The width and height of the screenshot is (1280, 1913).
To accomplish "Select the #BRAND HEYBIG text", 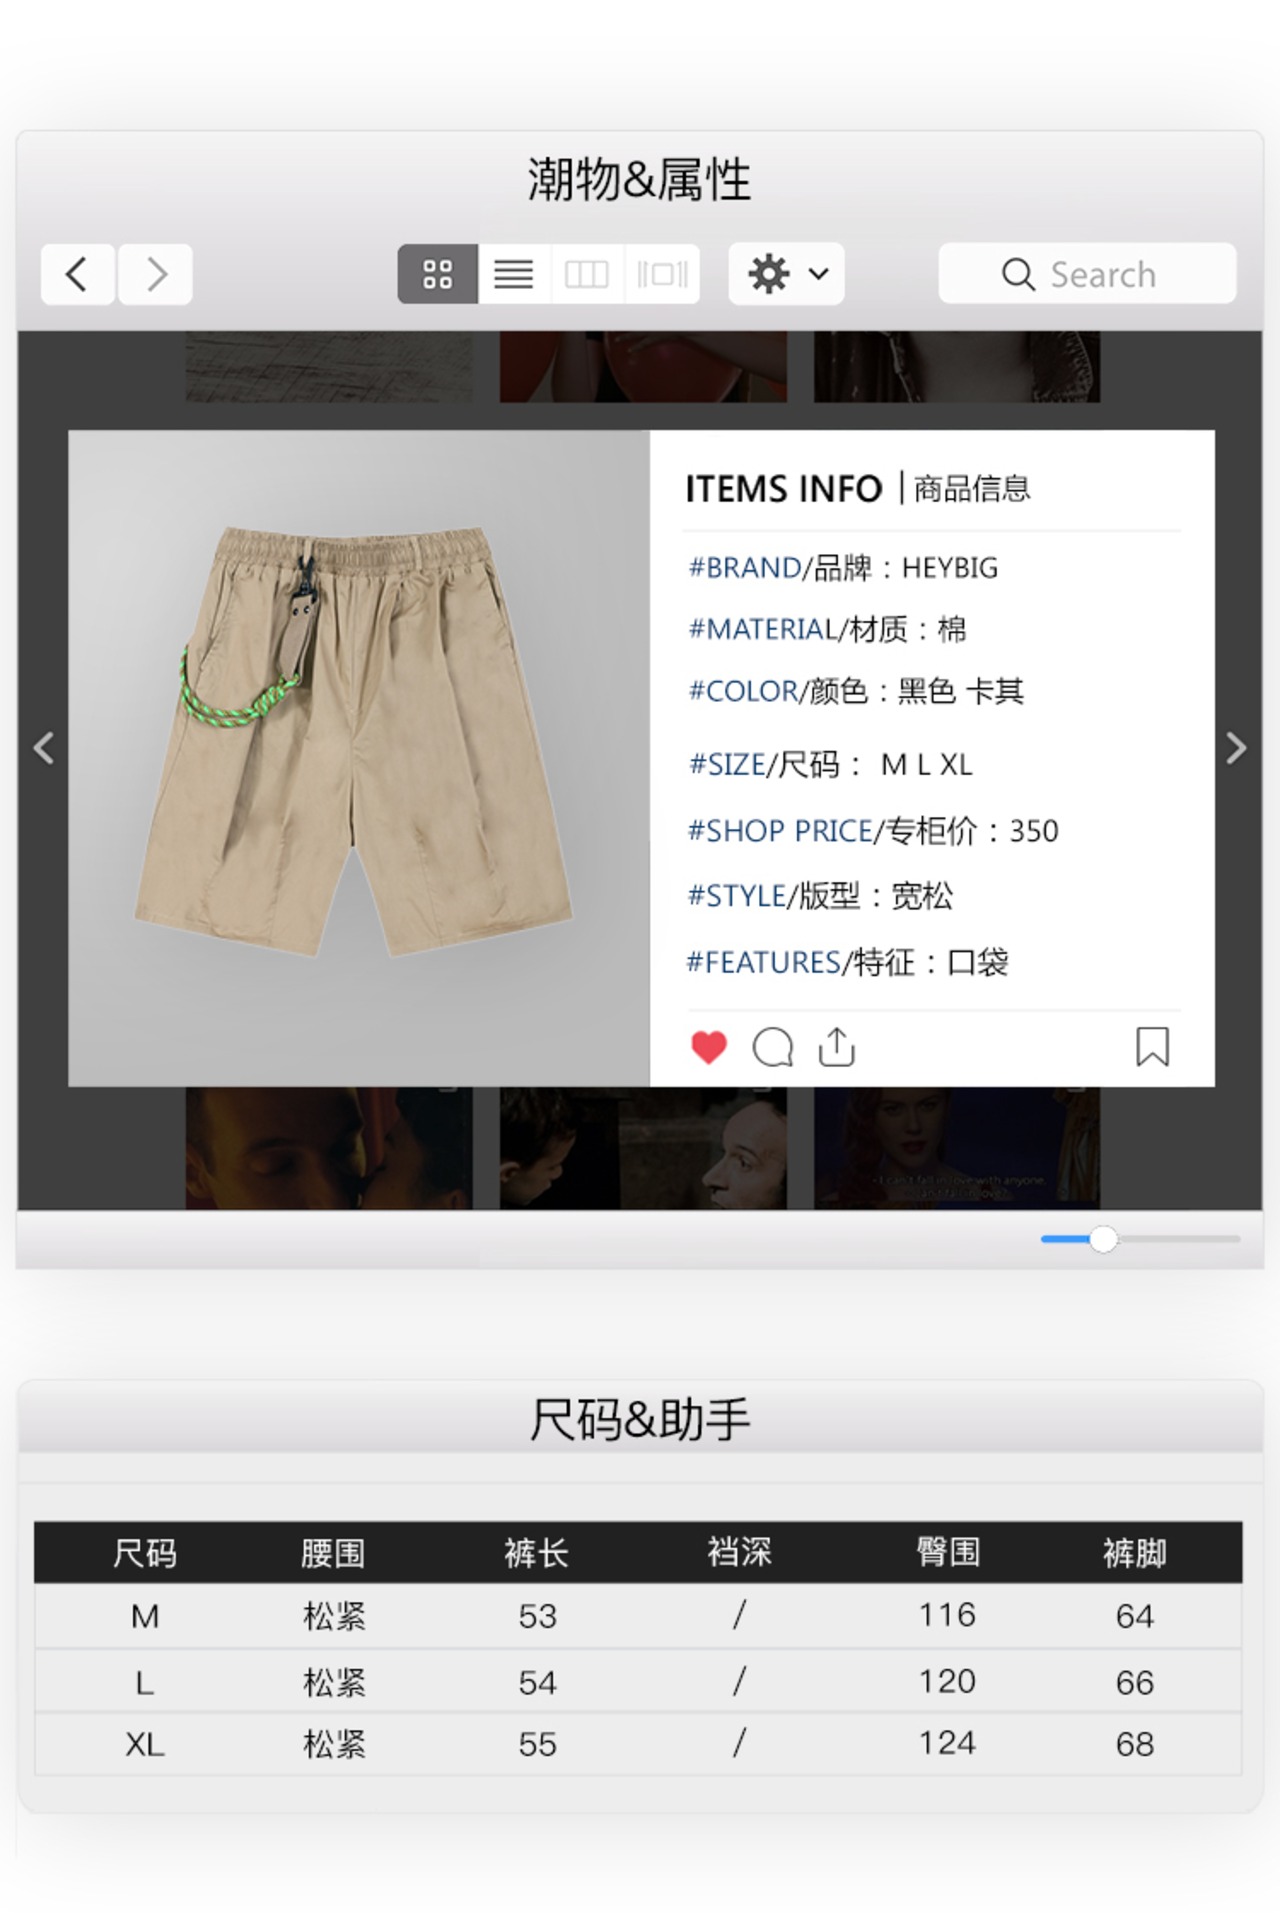I will point(843,568).
